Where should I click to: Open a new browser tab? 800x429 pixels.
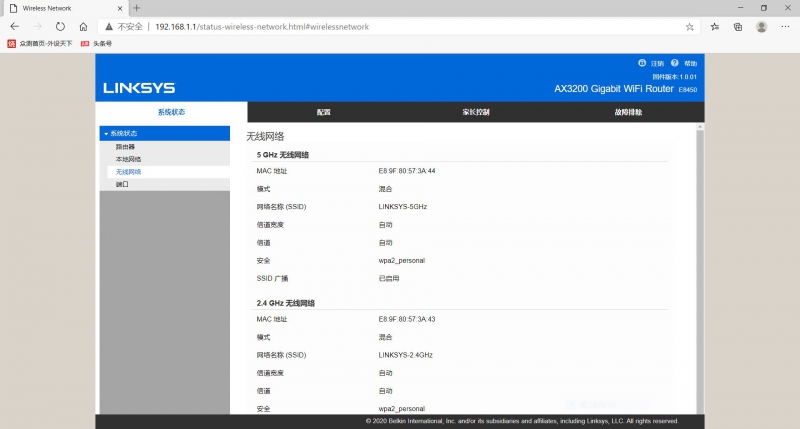pos(136,8)
